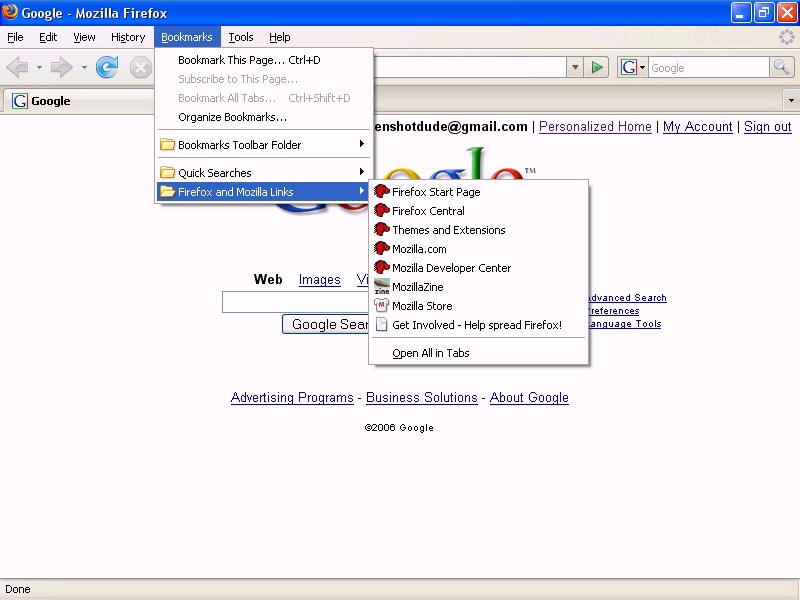Click the Firefox and Mozilla Links folder icon
The height and width of the screenshot is (600, 800).
pos(167,192)
